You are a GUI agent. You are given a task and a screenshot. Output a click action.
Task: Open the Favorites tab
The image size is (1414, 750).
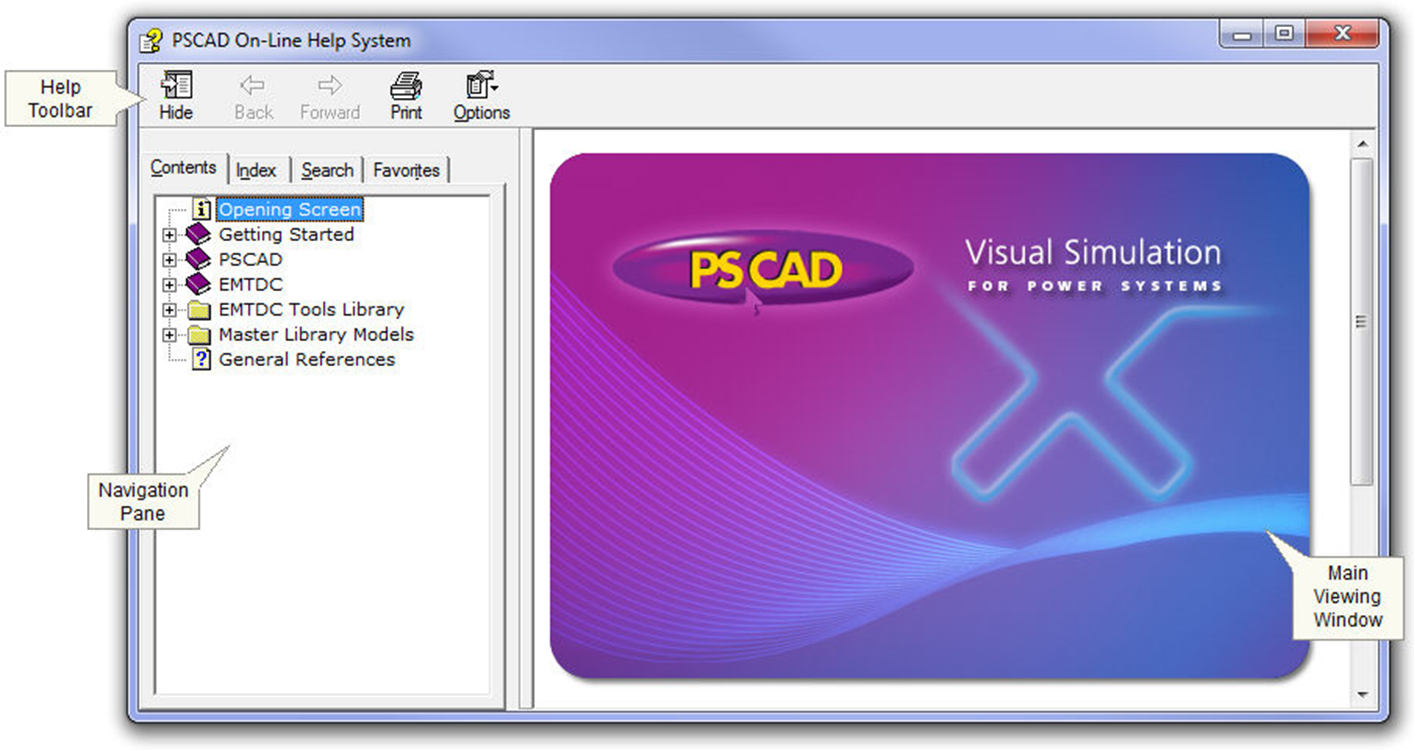pyautogui.click(x=406, y=171)
